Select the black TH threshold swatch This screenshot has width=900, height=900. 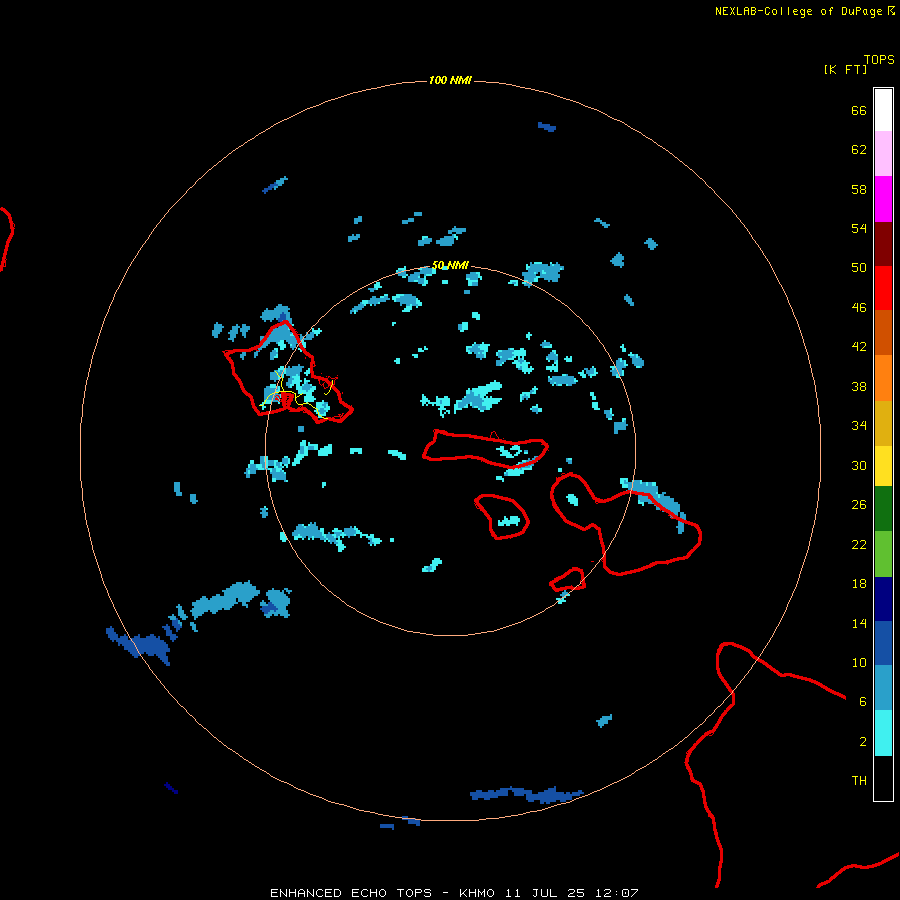pyautogui.click(x=883, y=778)
